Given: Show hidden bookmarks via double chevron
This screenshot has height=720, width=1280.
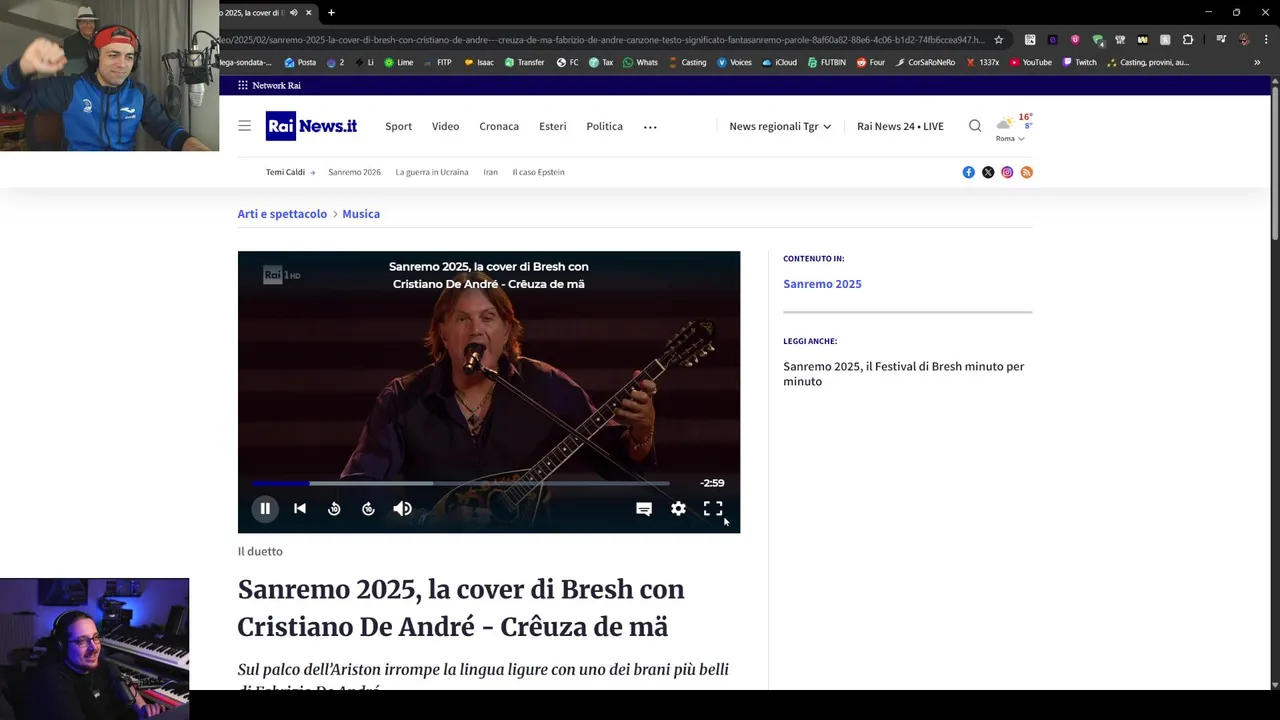Looking at the screenshot, I should (x=1257, y=62).
